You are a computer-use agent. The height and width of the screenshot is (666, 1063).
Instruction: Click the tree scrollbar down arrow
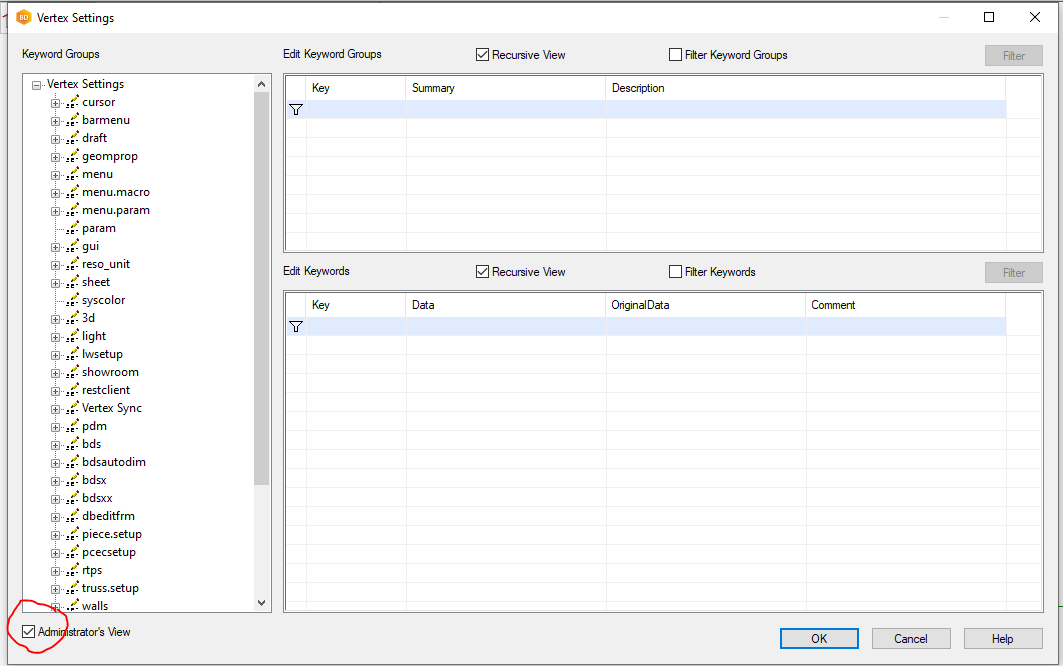coord(262,603)
